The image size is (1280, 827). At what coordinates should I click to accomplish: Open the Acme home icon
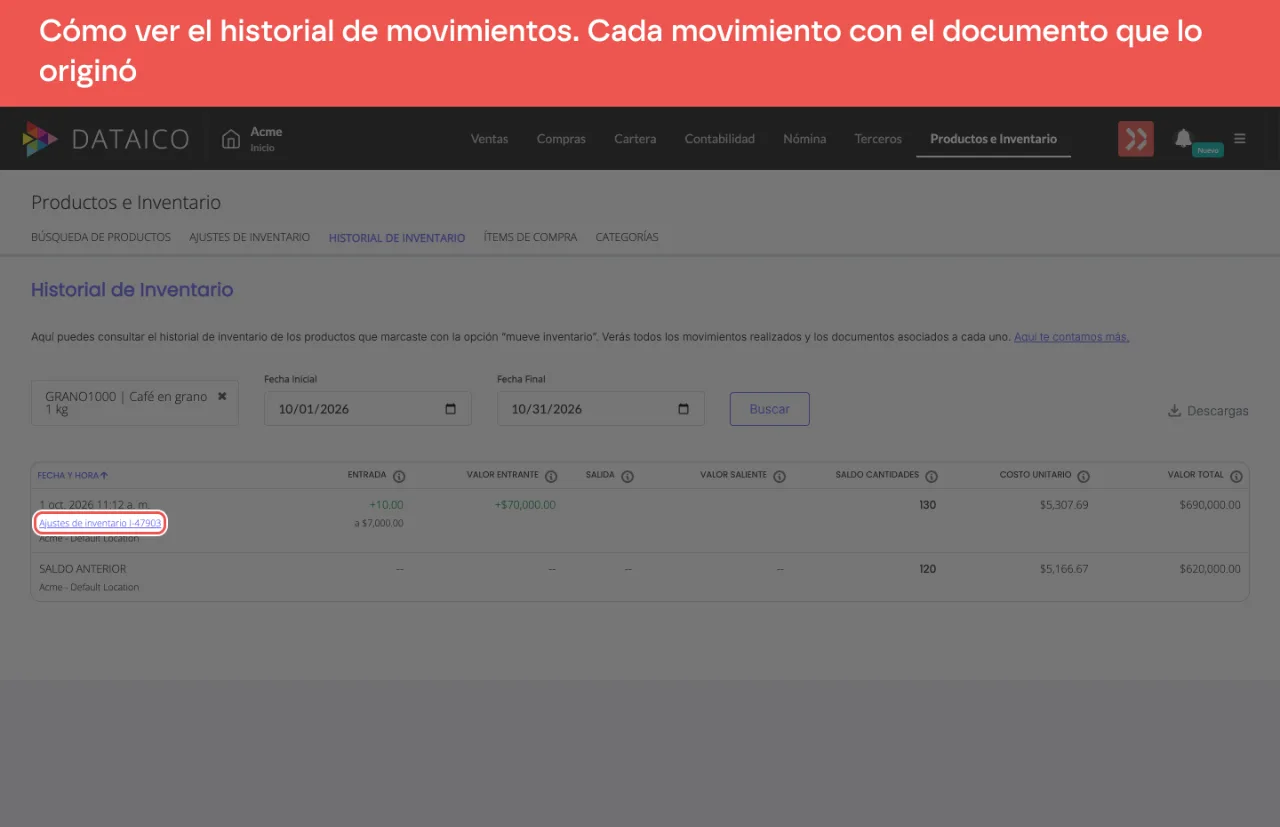click(x=231, y=139)
